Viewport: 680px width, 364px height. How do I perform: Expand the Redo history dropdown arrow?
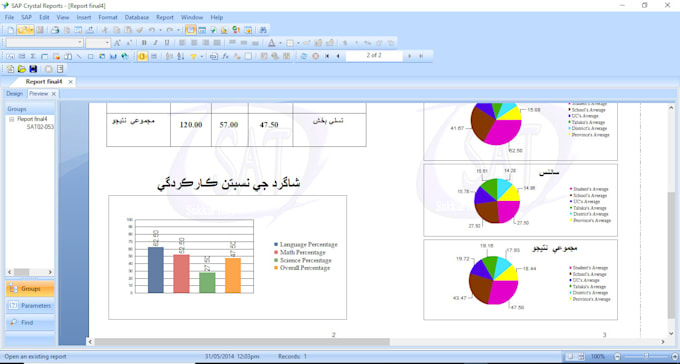pos(177,30)
